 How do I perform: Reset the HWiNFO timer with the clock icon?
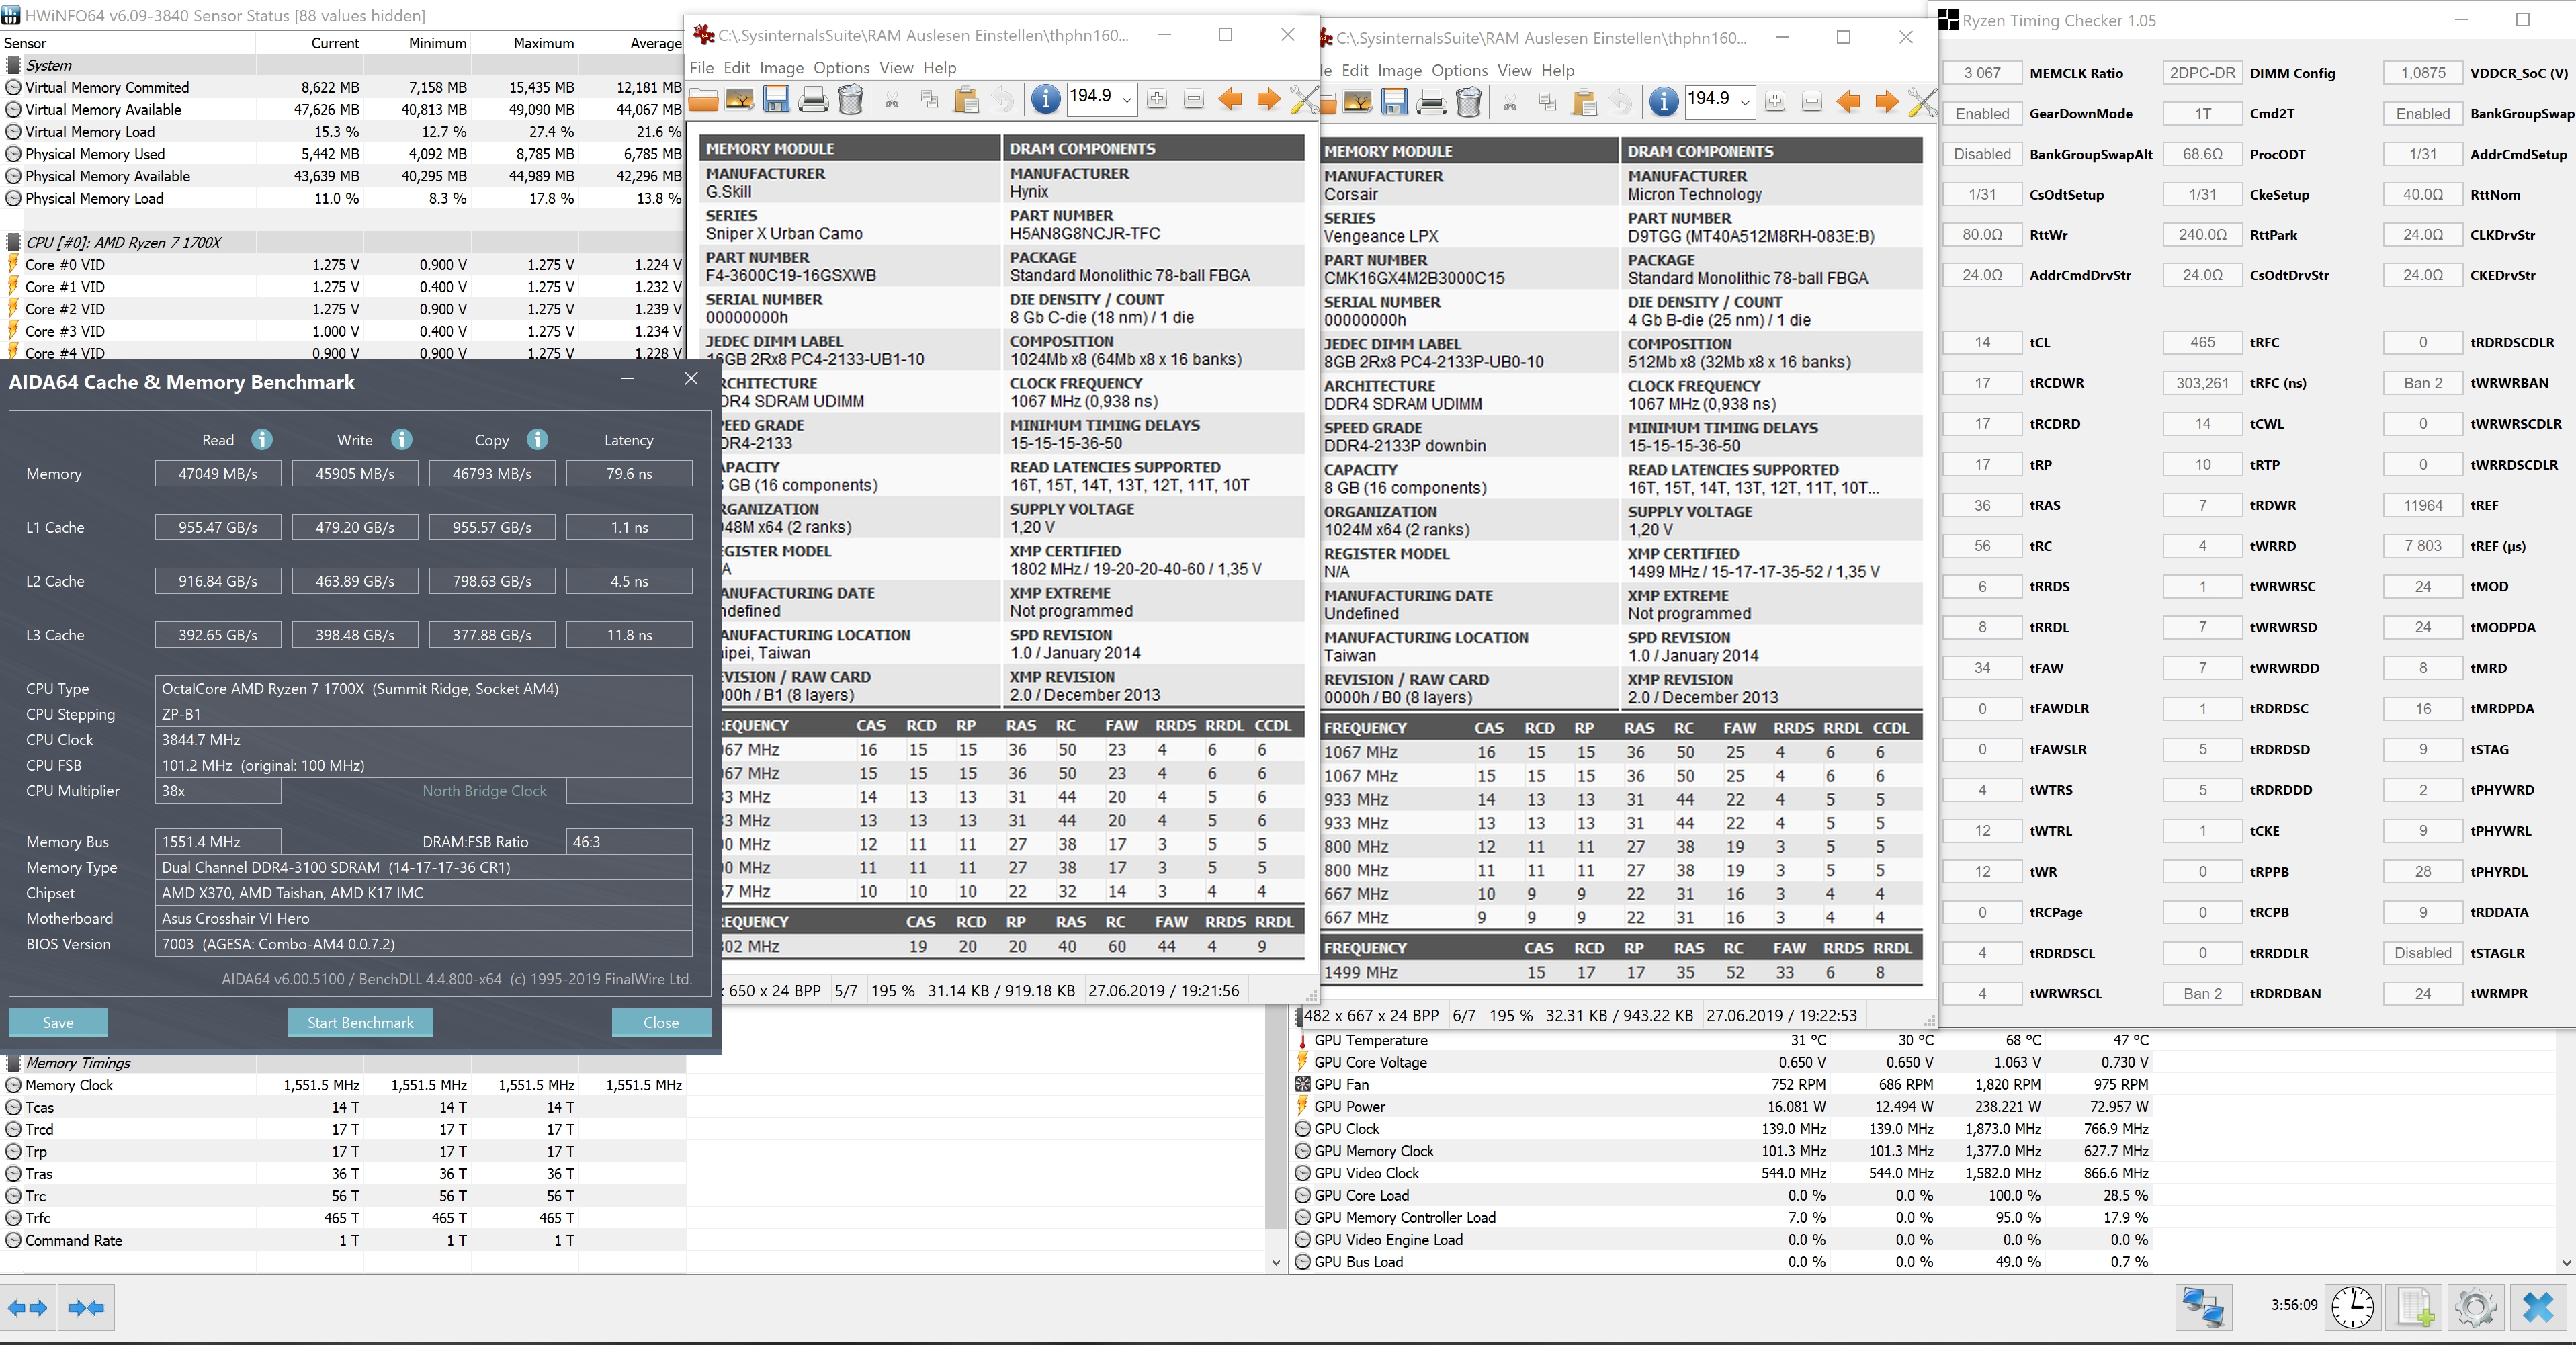pos(2353,1307)
